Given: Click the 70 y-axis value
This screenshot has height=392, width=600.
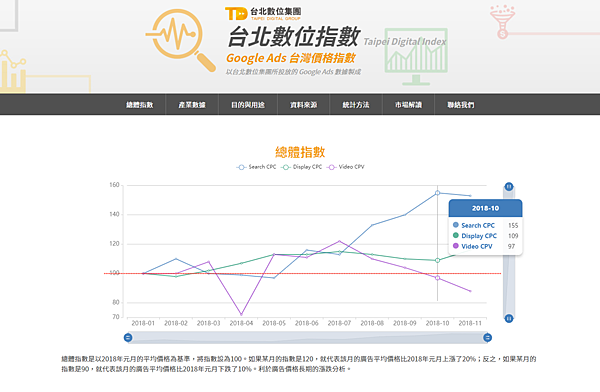Looking at the screenshot, I should point(116,317).
